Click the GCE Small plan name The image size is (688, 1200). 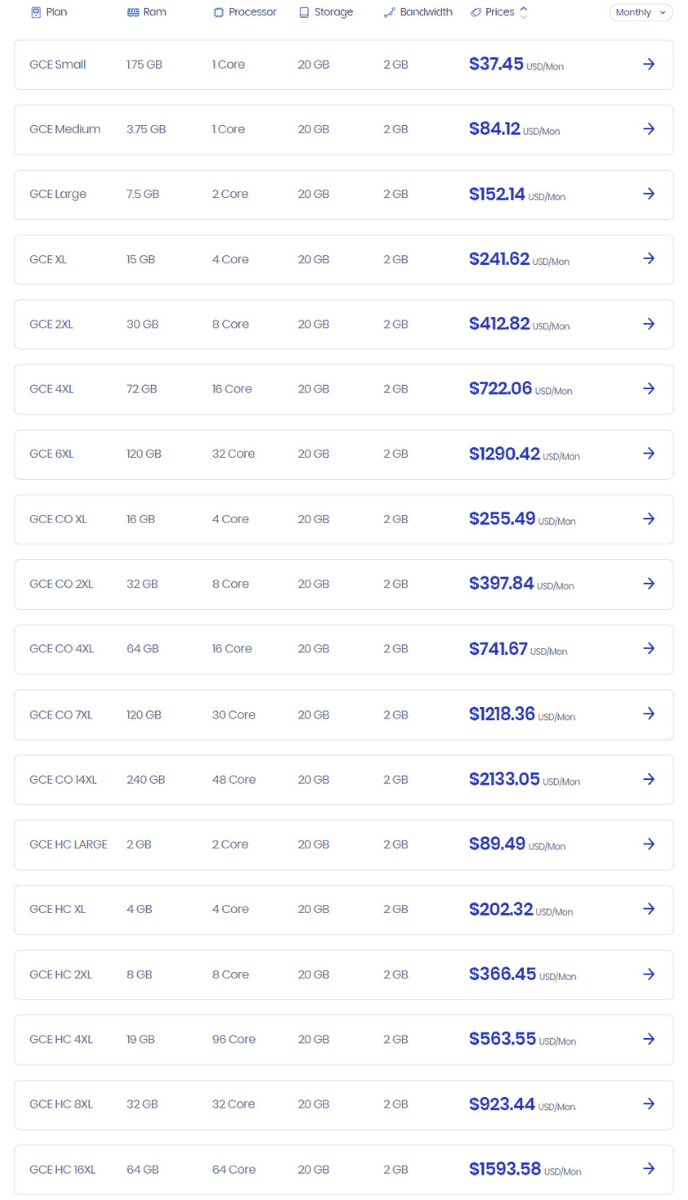tap(58, 64)
